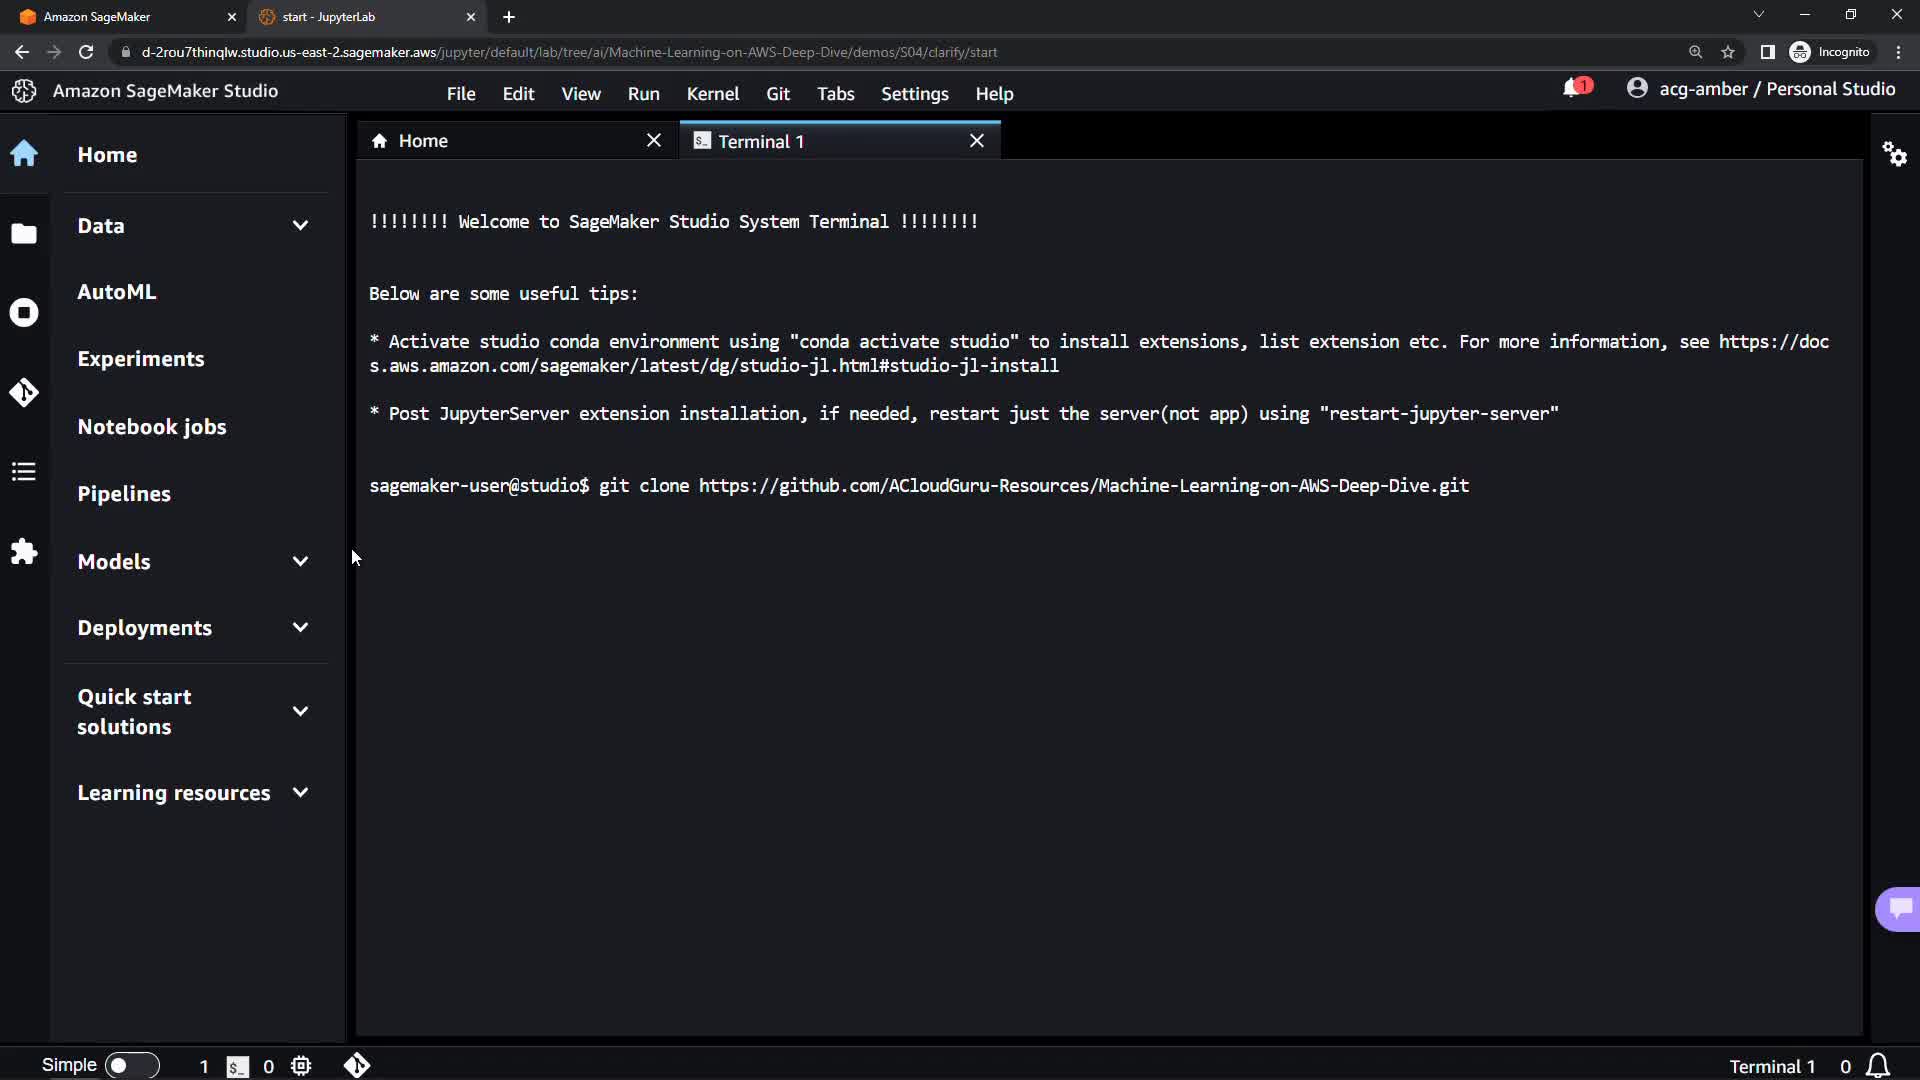Click the Home icon in left sidebar

24,154
